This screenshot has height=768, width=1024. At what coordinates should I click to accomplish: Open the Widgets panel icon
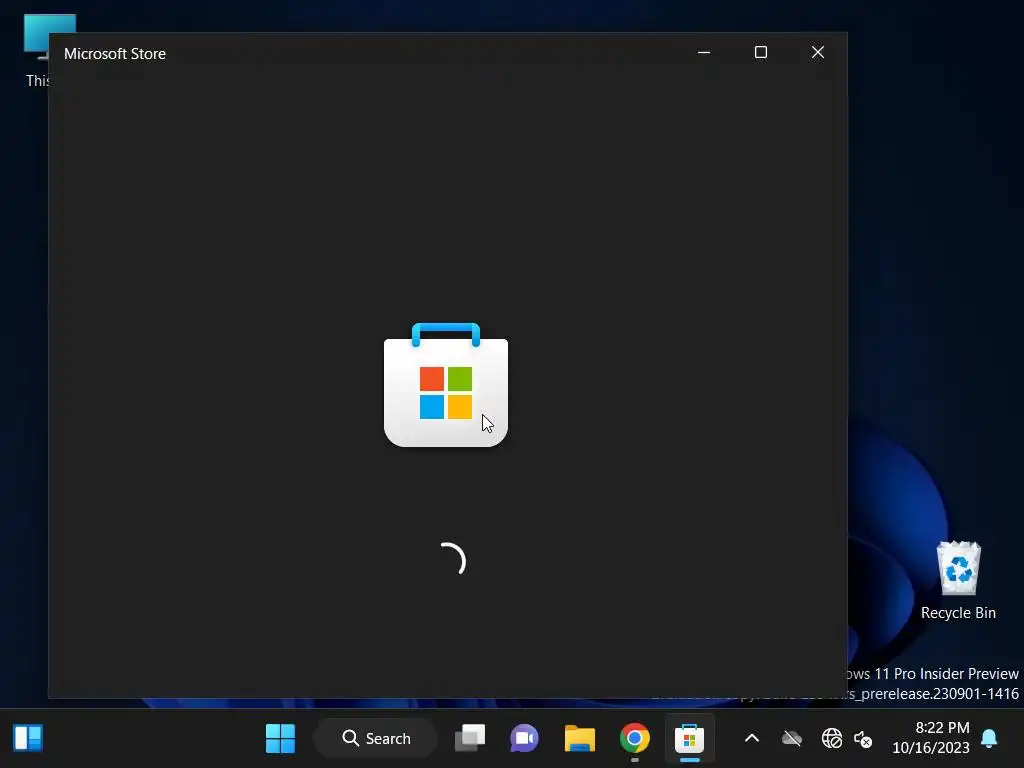[x=28, y=739]
